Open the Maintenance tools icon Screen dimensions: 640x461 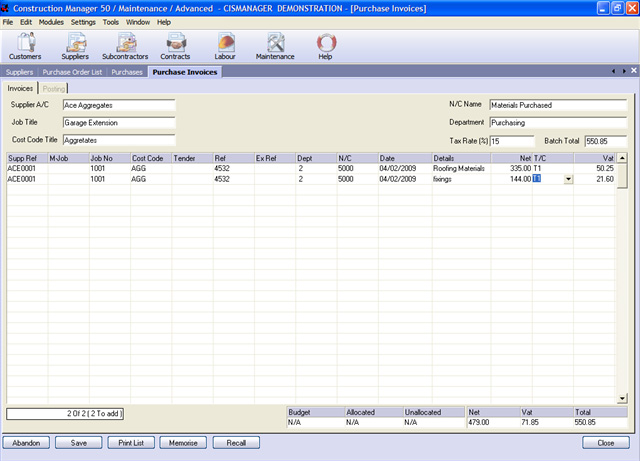(x=275, y=46)
